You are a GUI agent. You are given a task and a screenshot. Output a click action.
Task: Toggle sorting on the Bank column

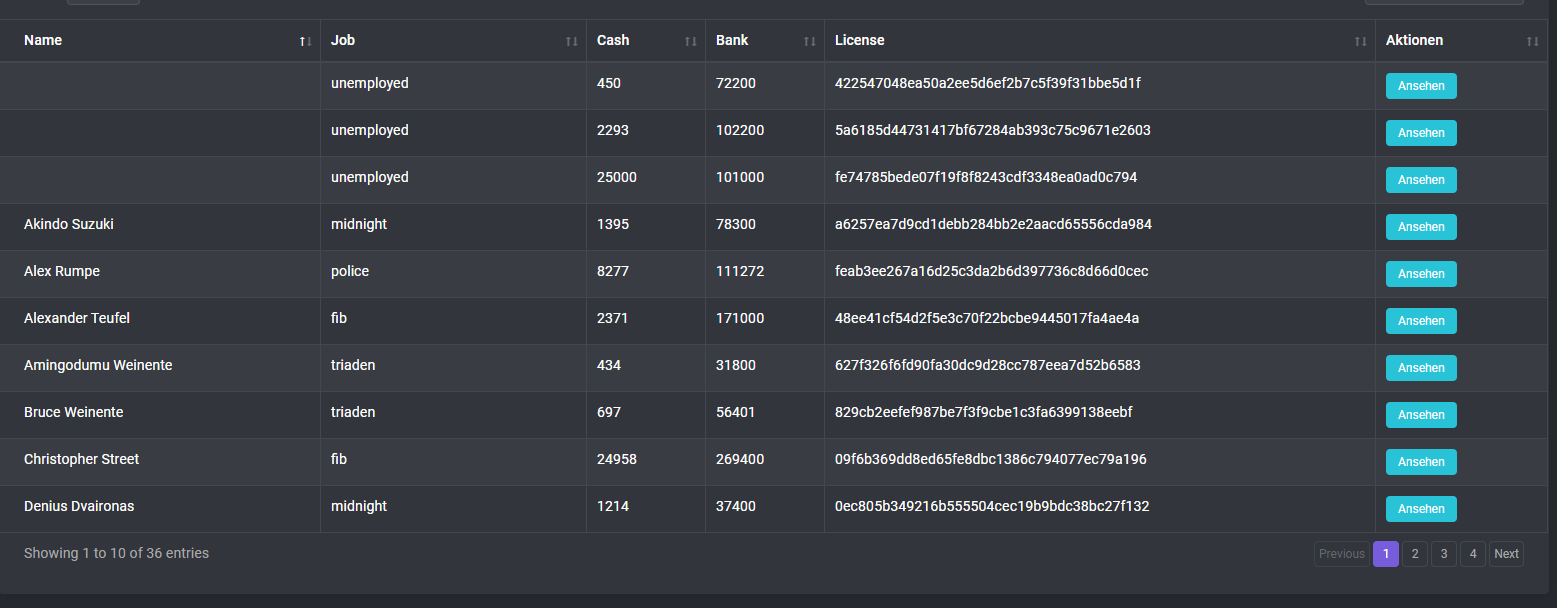pos(809,41)
